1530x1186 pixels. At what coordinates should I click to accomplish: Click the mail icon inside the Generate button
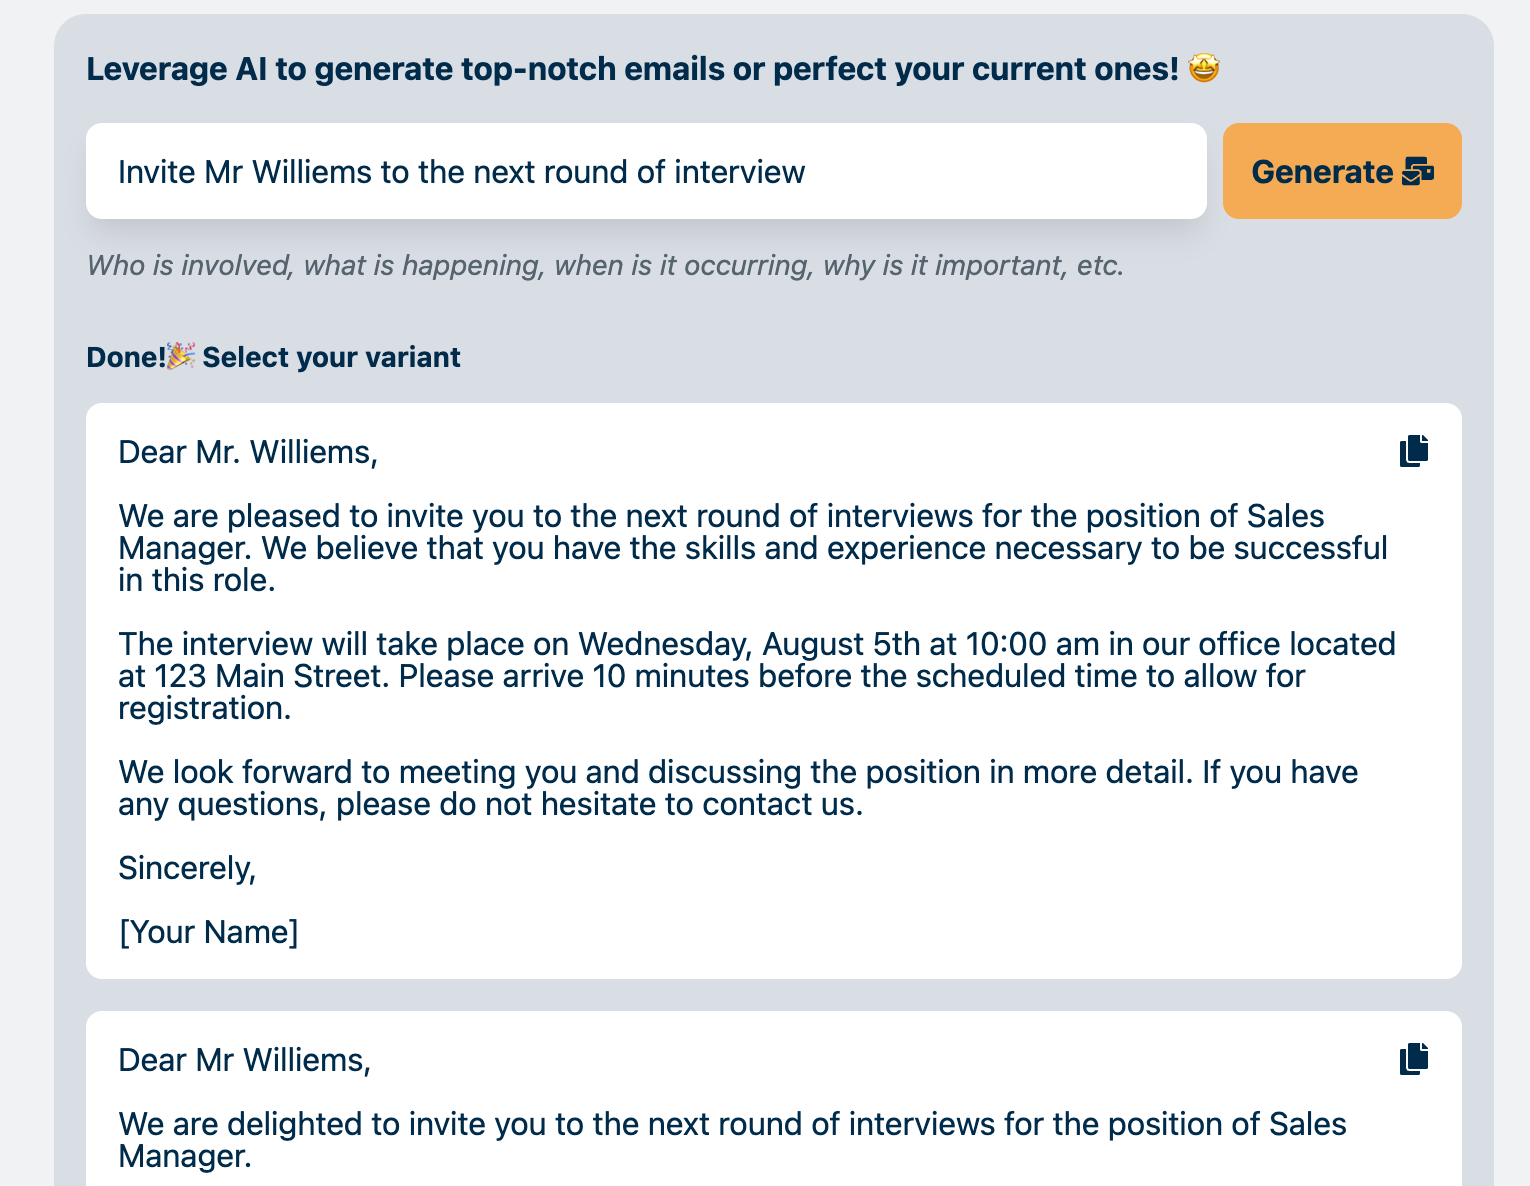(1418, 172)
